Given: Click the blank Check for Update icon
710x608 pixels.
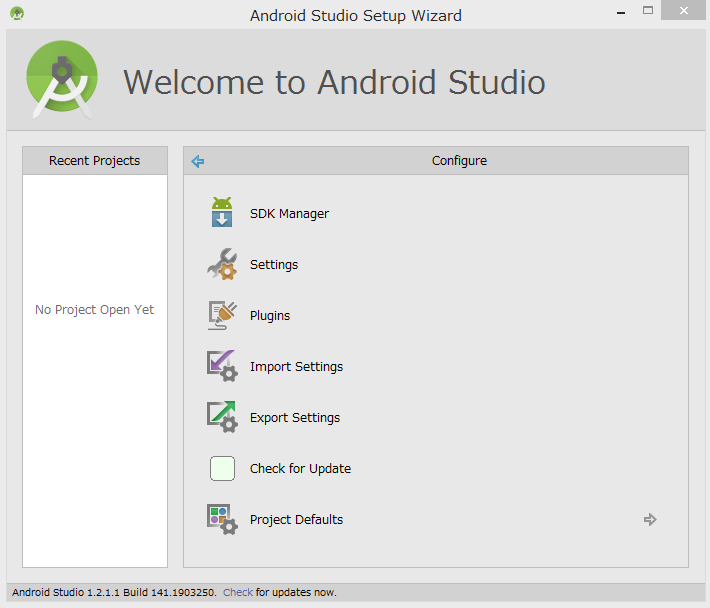Looking at the screenshot, I should pos(222,468).
